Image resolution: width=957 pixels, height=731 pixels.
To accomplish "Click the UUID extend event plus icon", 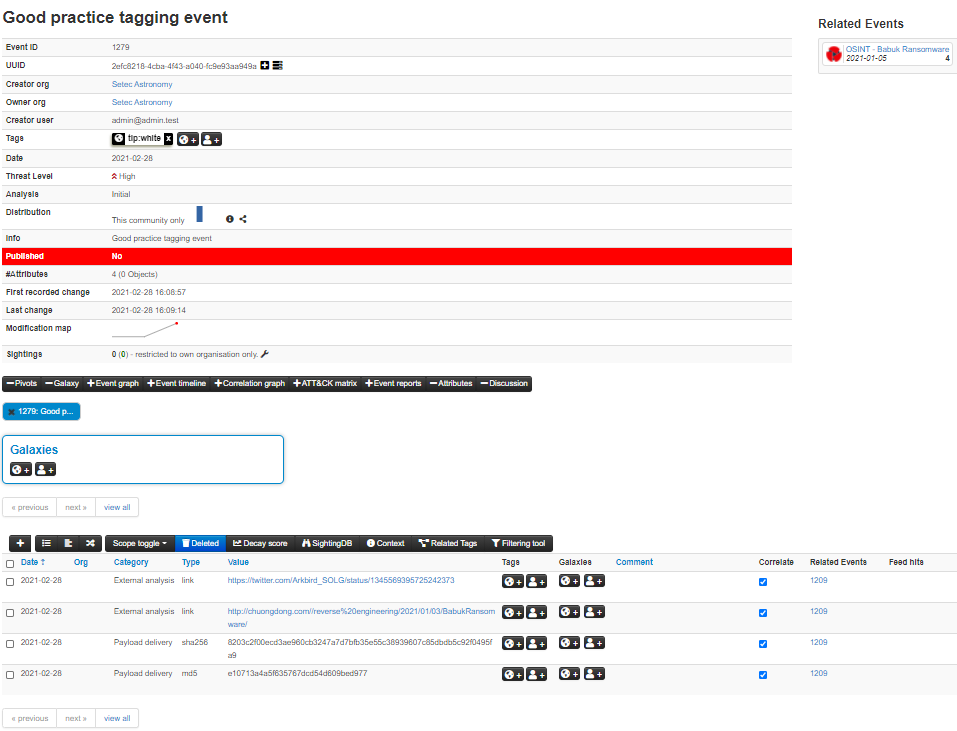I will pos(265,65).
